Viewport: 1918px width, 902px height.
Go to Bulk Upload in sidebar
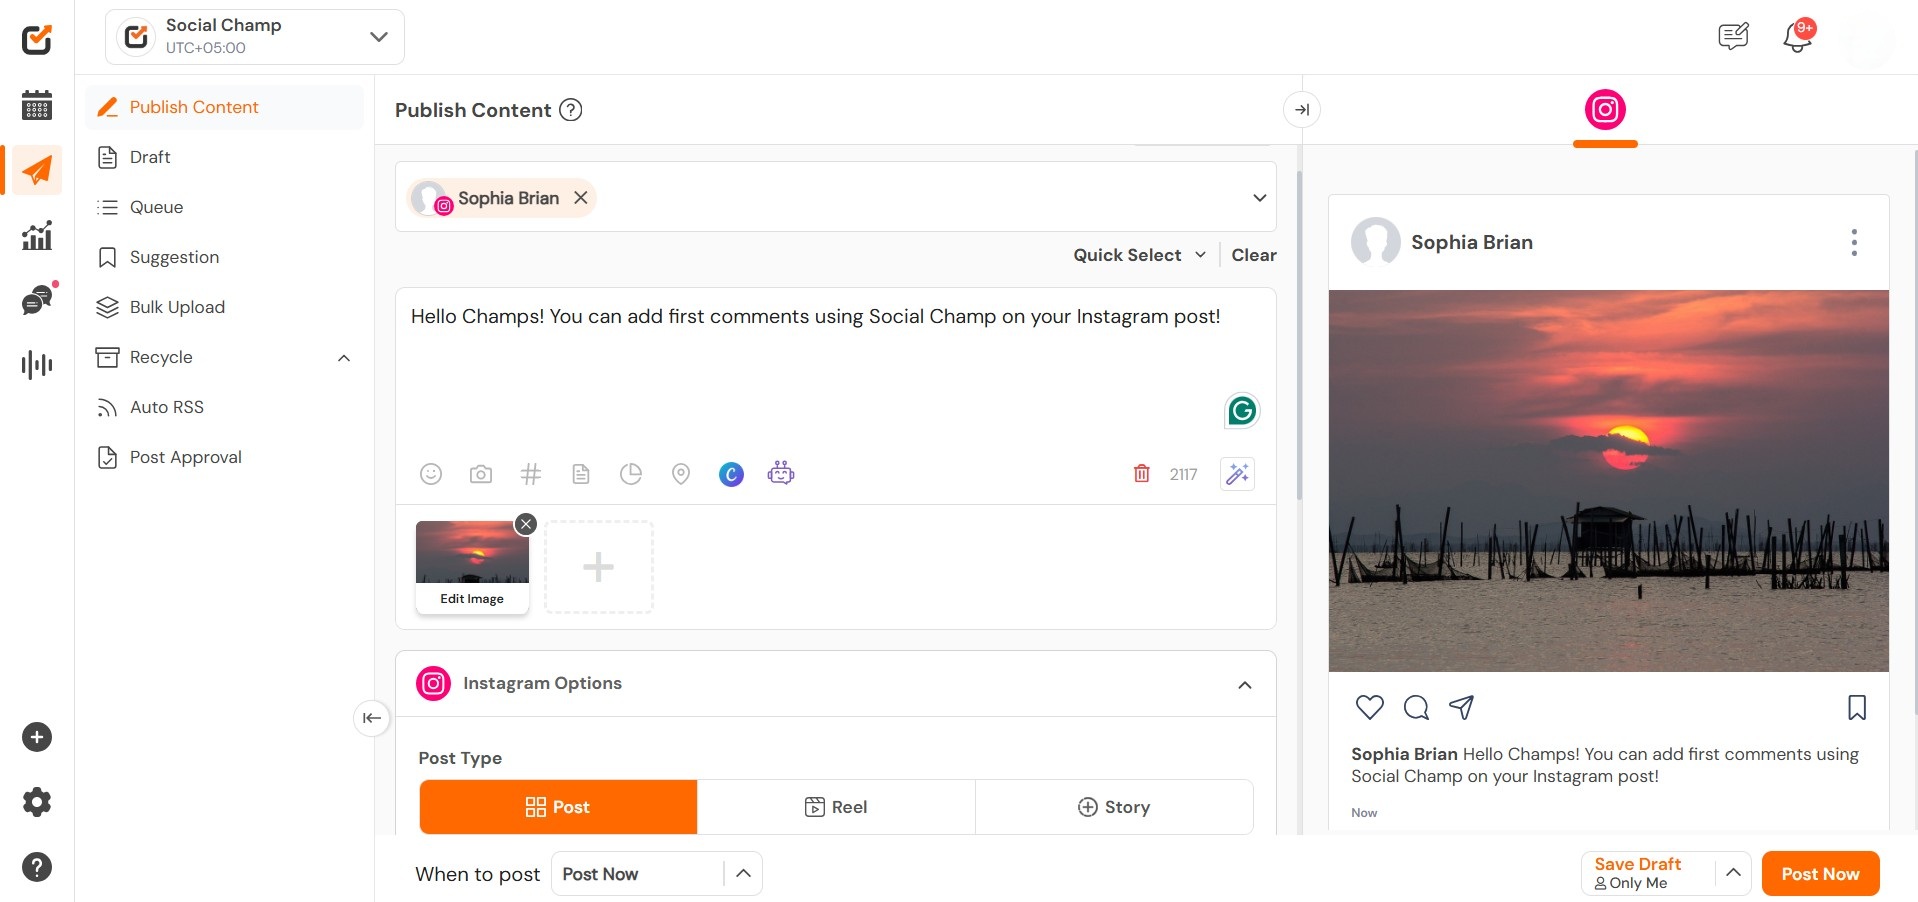(x=177, y=307)
